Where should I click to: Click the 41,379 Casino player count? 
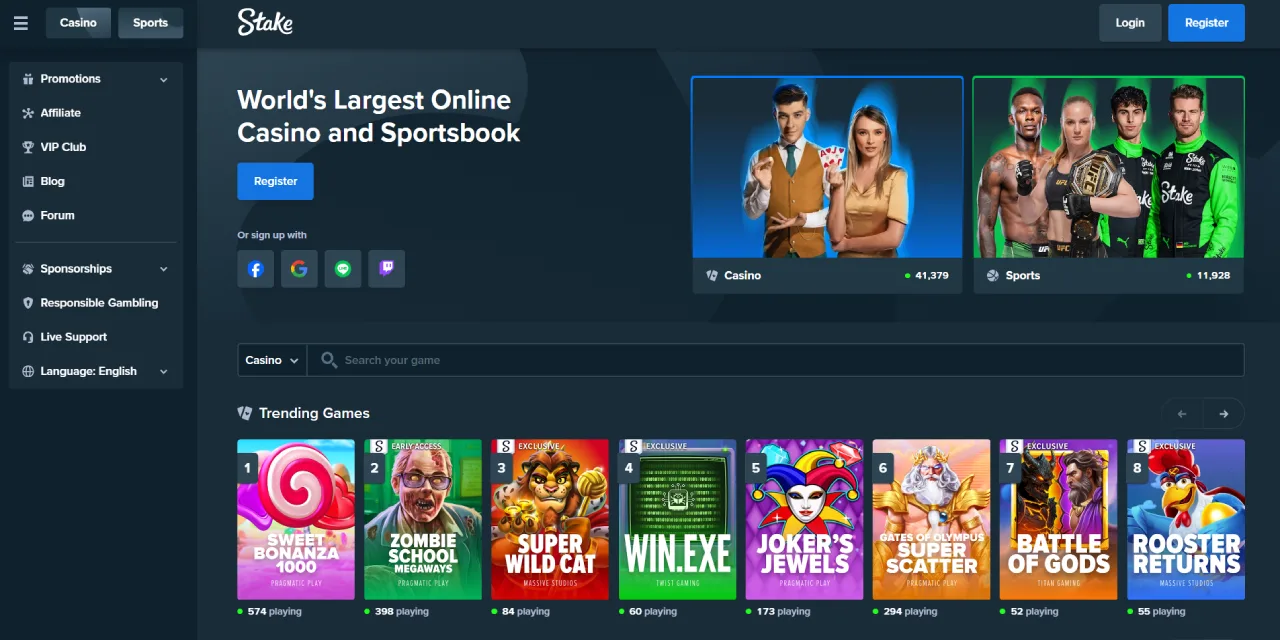pos(932,275)
